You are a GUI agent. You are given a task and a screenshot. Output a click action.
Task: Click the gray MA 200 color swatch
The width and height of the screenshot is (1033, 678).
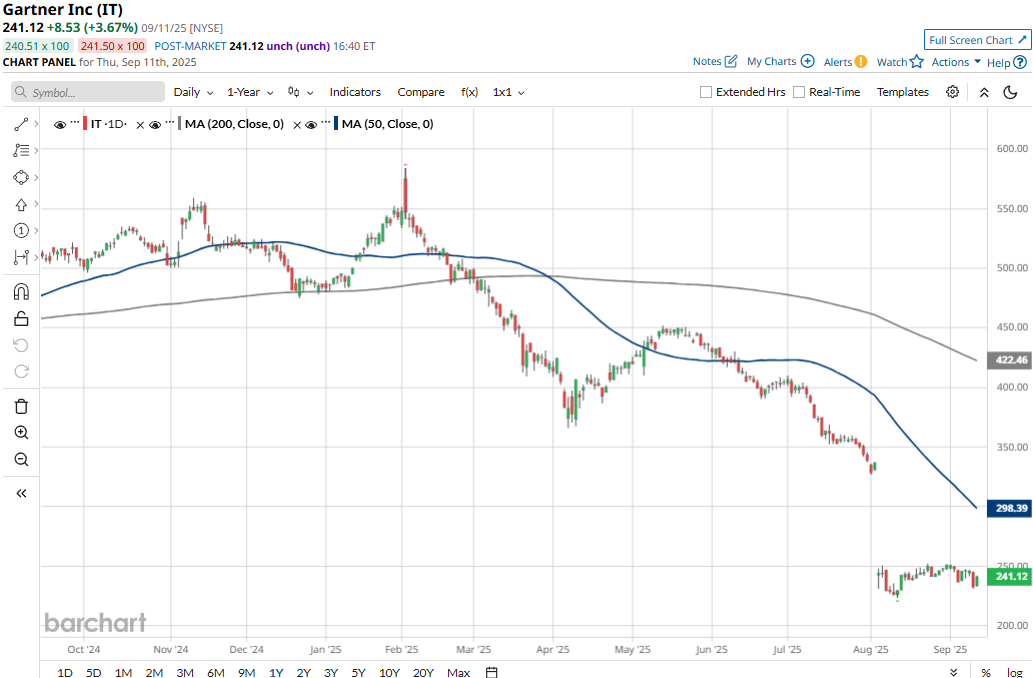[180, 124]
